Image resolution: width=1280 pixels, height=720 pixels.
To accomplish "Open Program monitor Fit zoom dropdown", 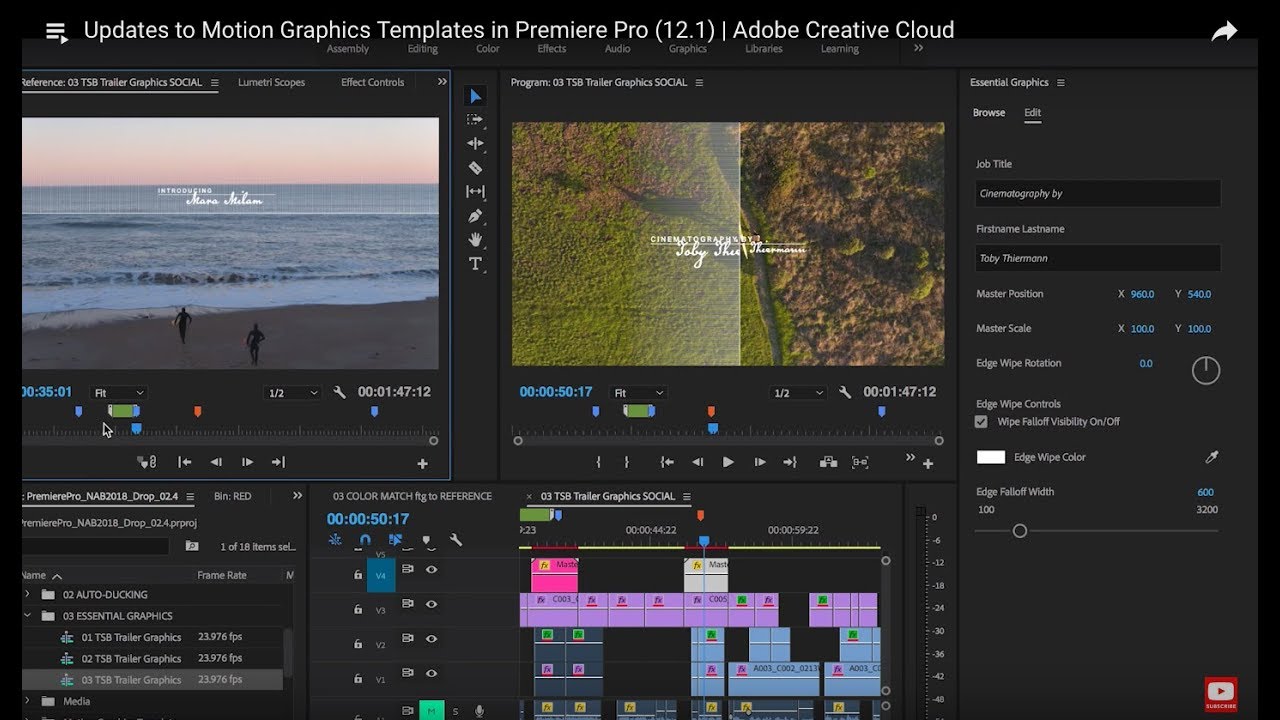I will coord(637,393).
